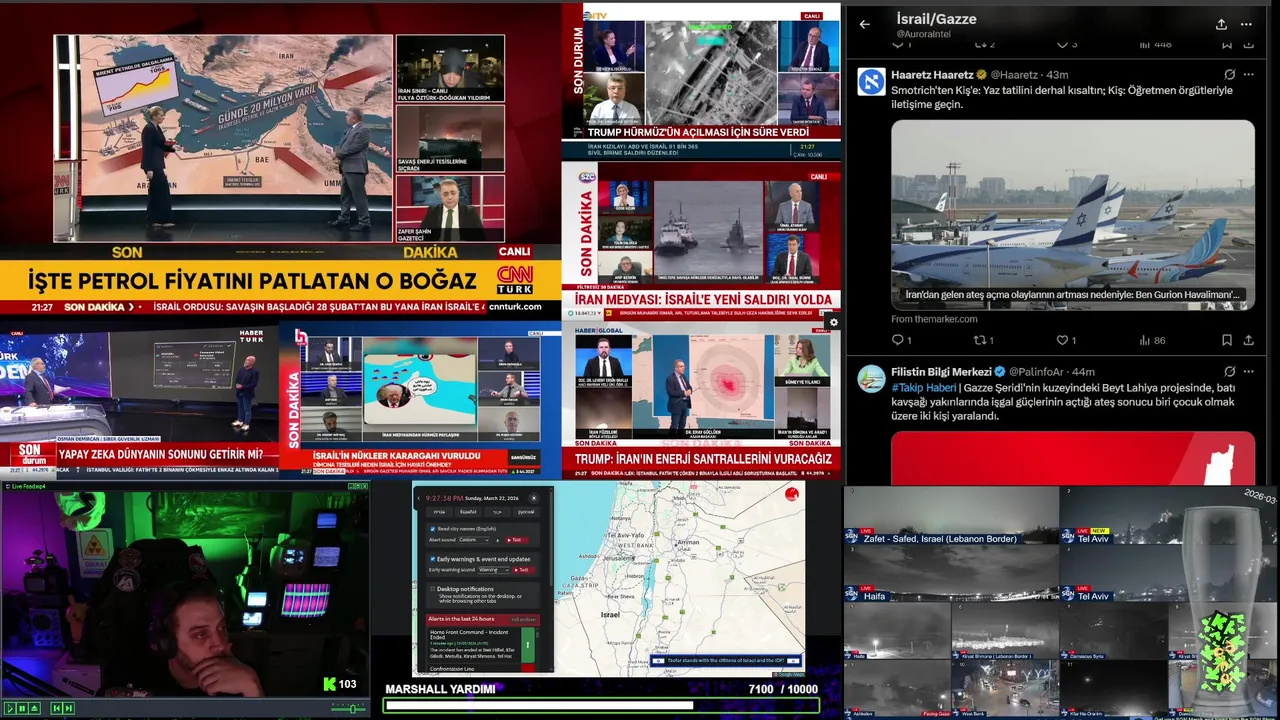Screen dimensions: 1280x720
Task: Click the Haifa live camera tile
Action: tap(951, 573)
